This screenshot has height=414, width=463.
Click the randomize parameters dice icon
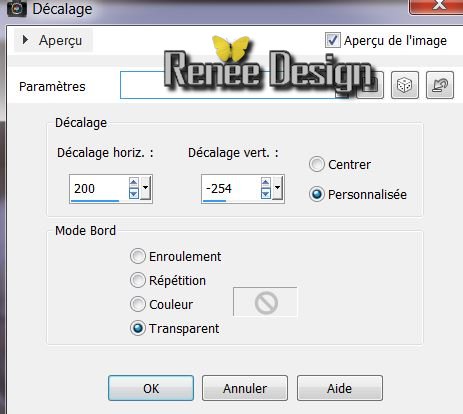405,85
